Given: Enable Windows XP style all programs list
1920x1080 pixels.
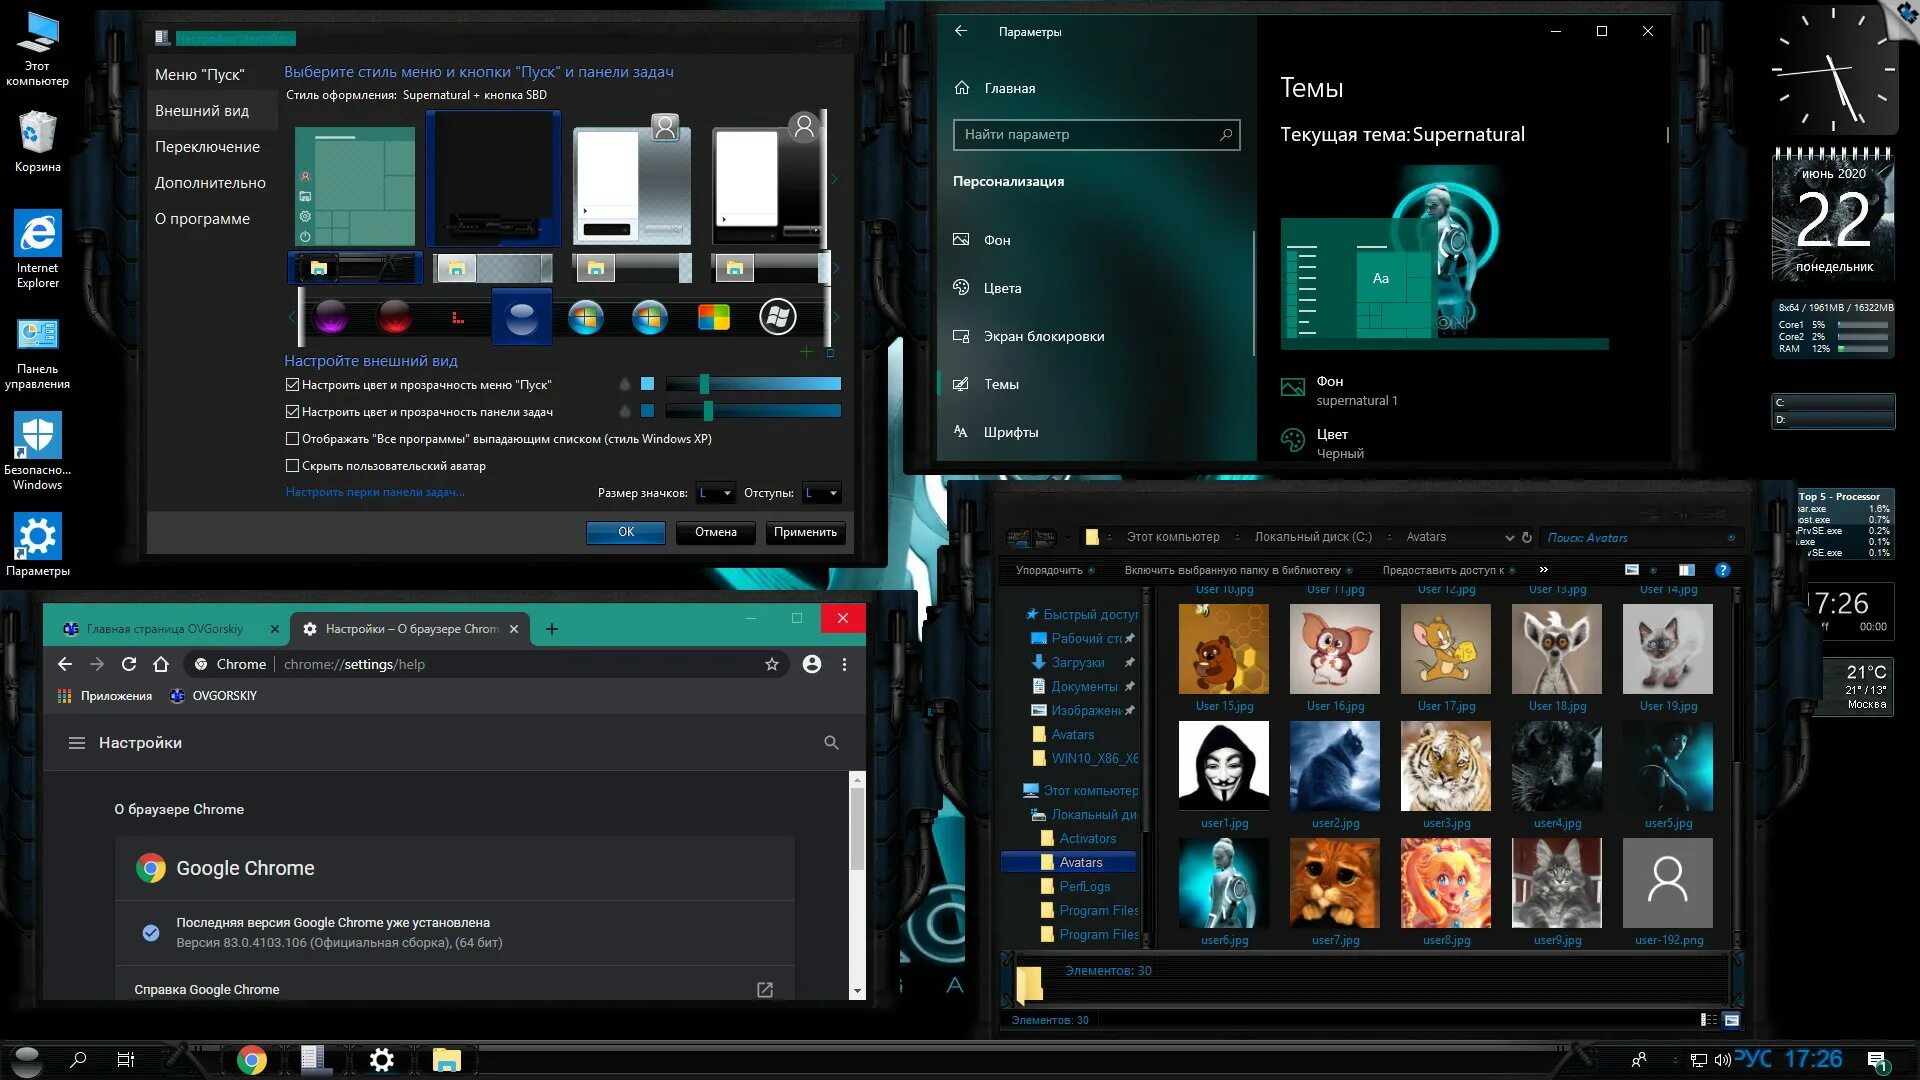Looking at the screenshot, I should pyautogui.click(x=293, y=439).
